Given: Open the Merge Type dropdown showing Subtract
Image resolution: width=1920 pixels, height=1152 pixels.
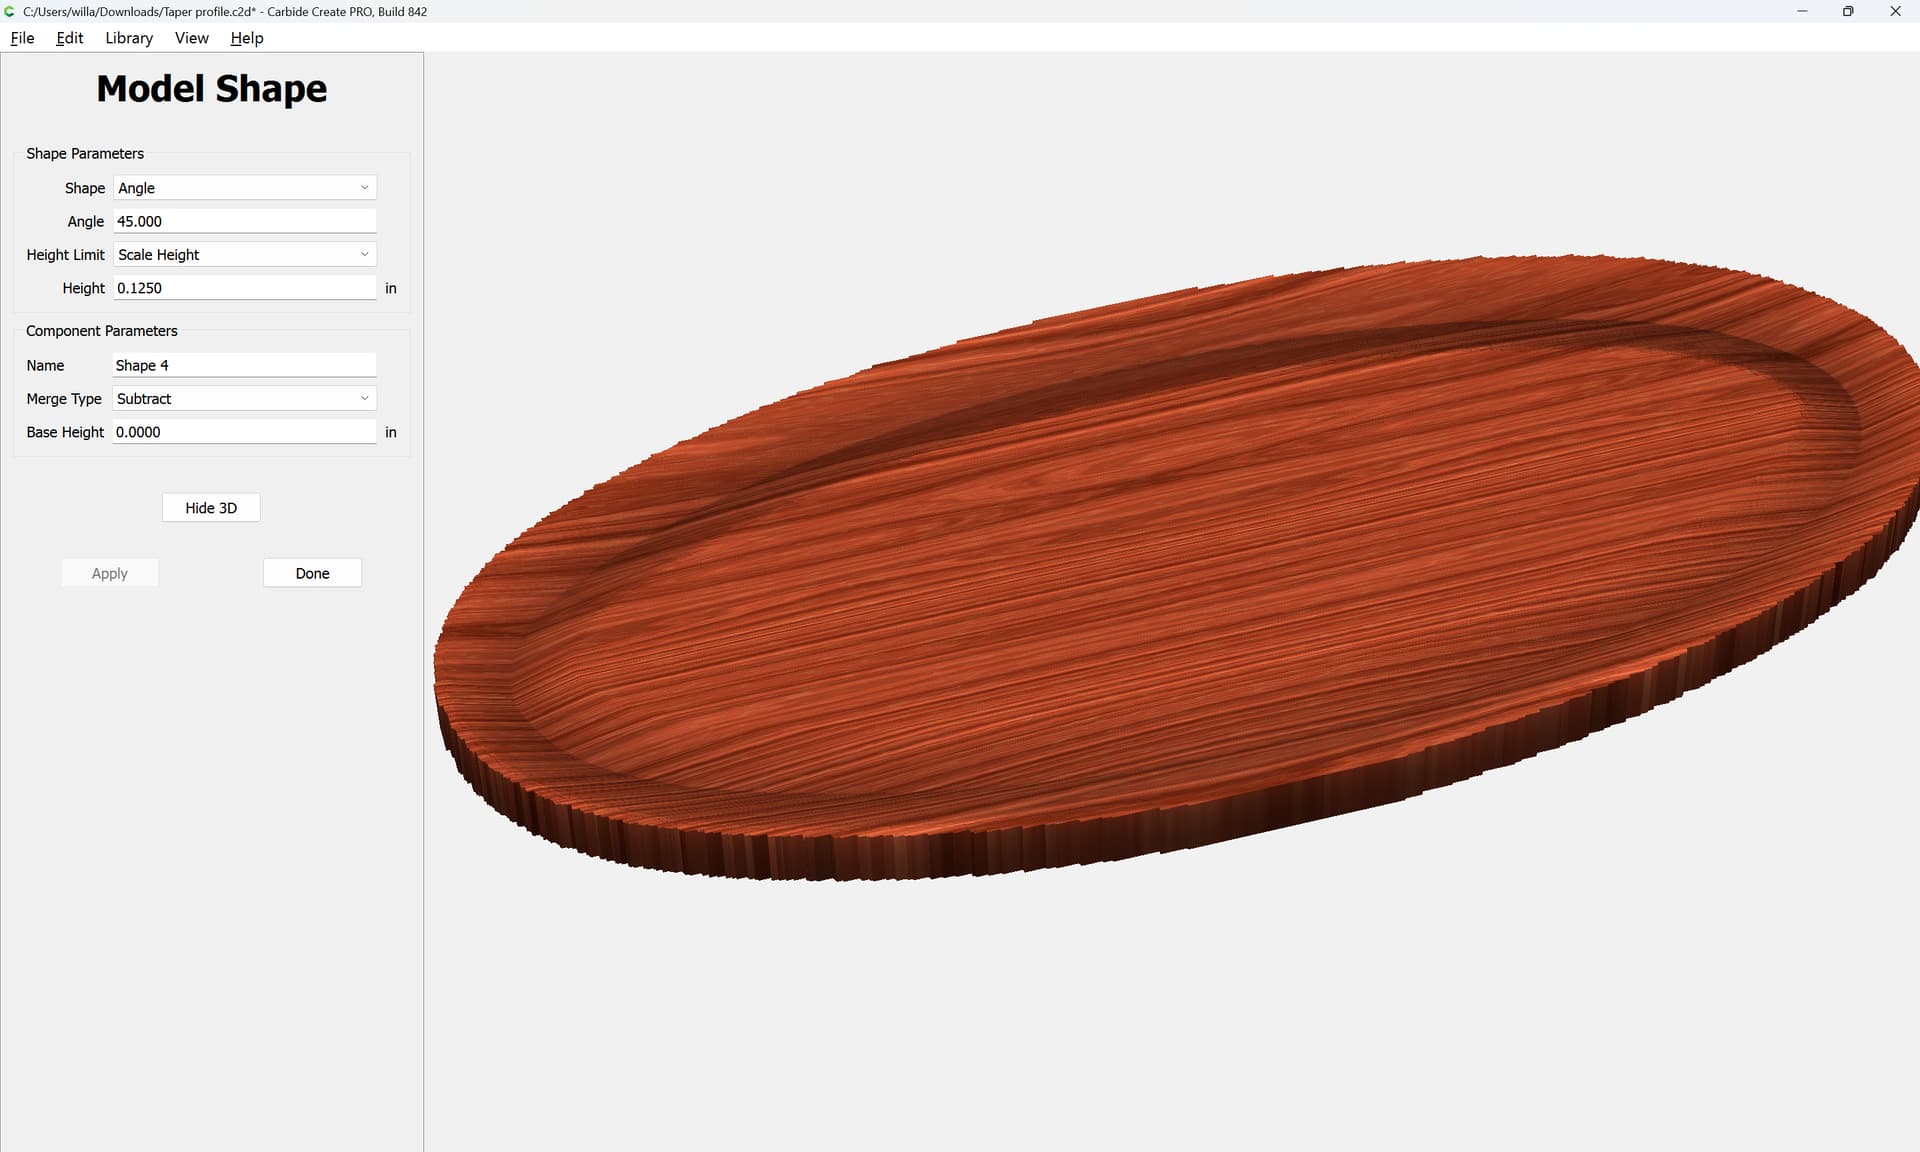Looking at the screenshot, I should [244, 399].
